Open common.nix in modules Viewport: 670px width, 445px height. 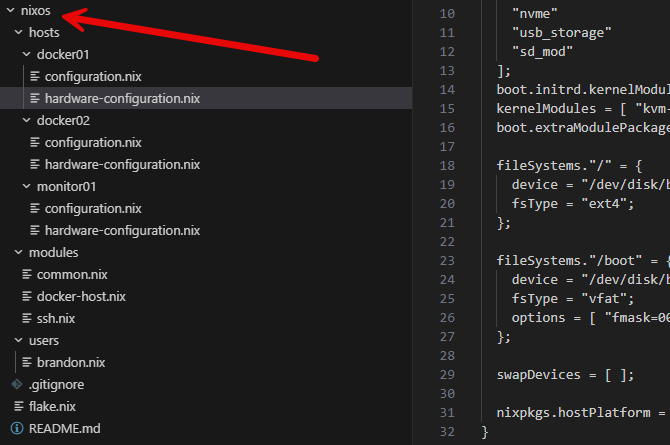click(72, 274)
